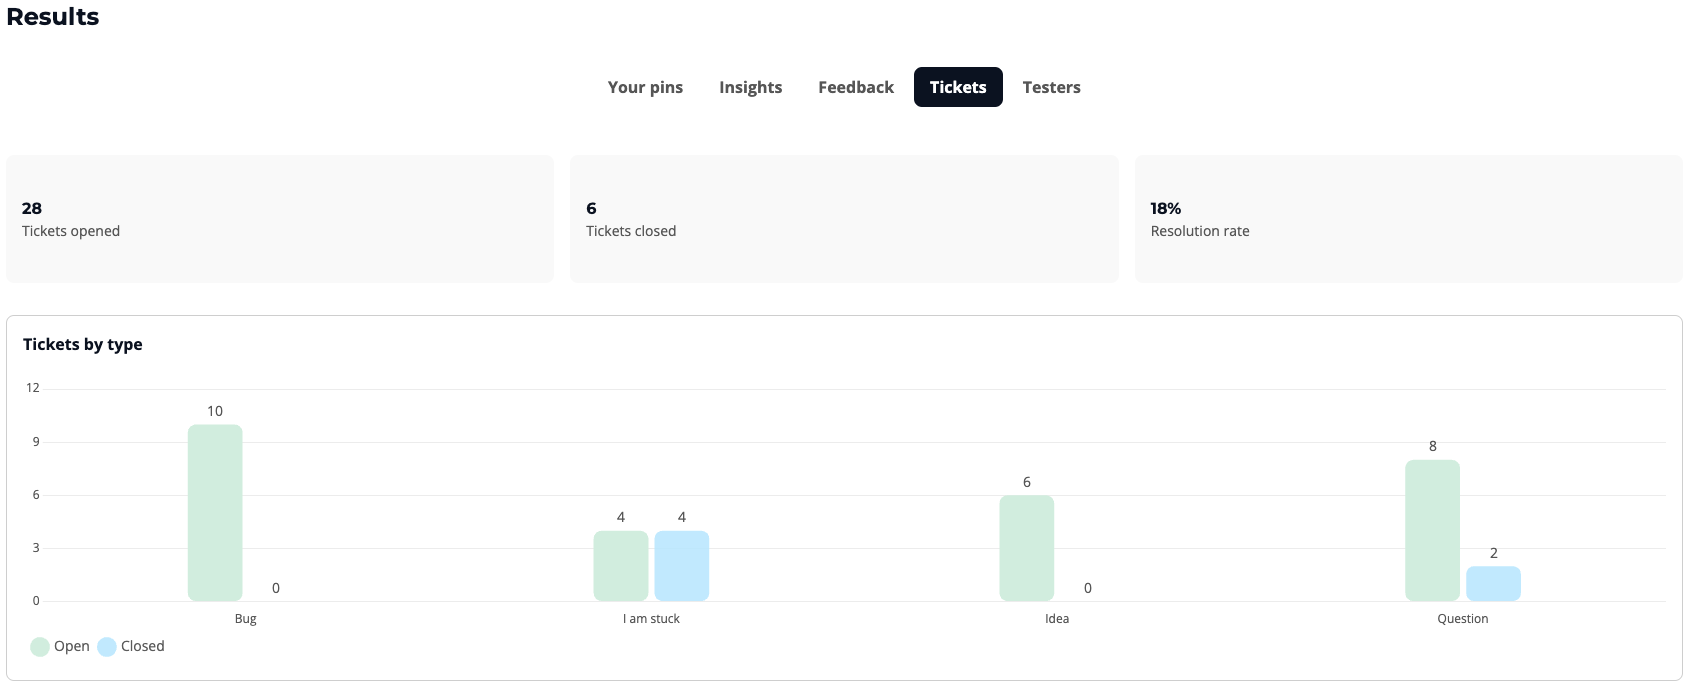The width and height of the screenshot is (1690, 688).
Task: Click the Idea open tickets bar
Action: pos(1026,548)
